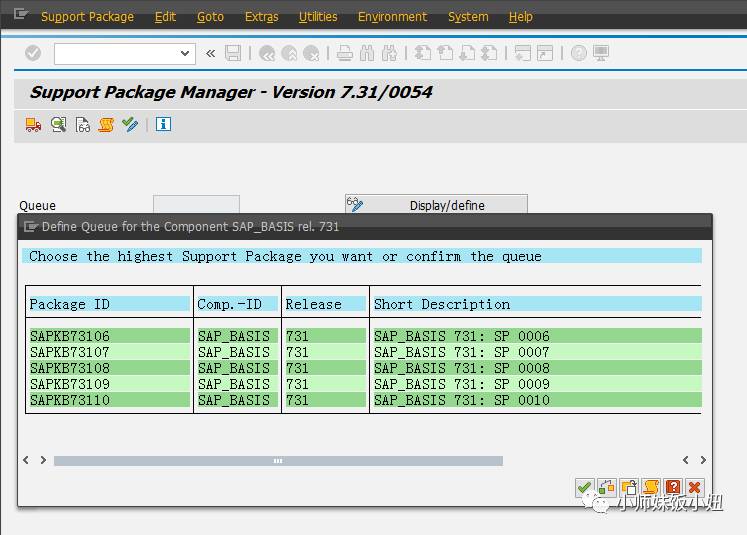The height and width of the screenshot is (535, 747).
Task: Click the Cancel icon in toolbar
Action: (311, 53)
